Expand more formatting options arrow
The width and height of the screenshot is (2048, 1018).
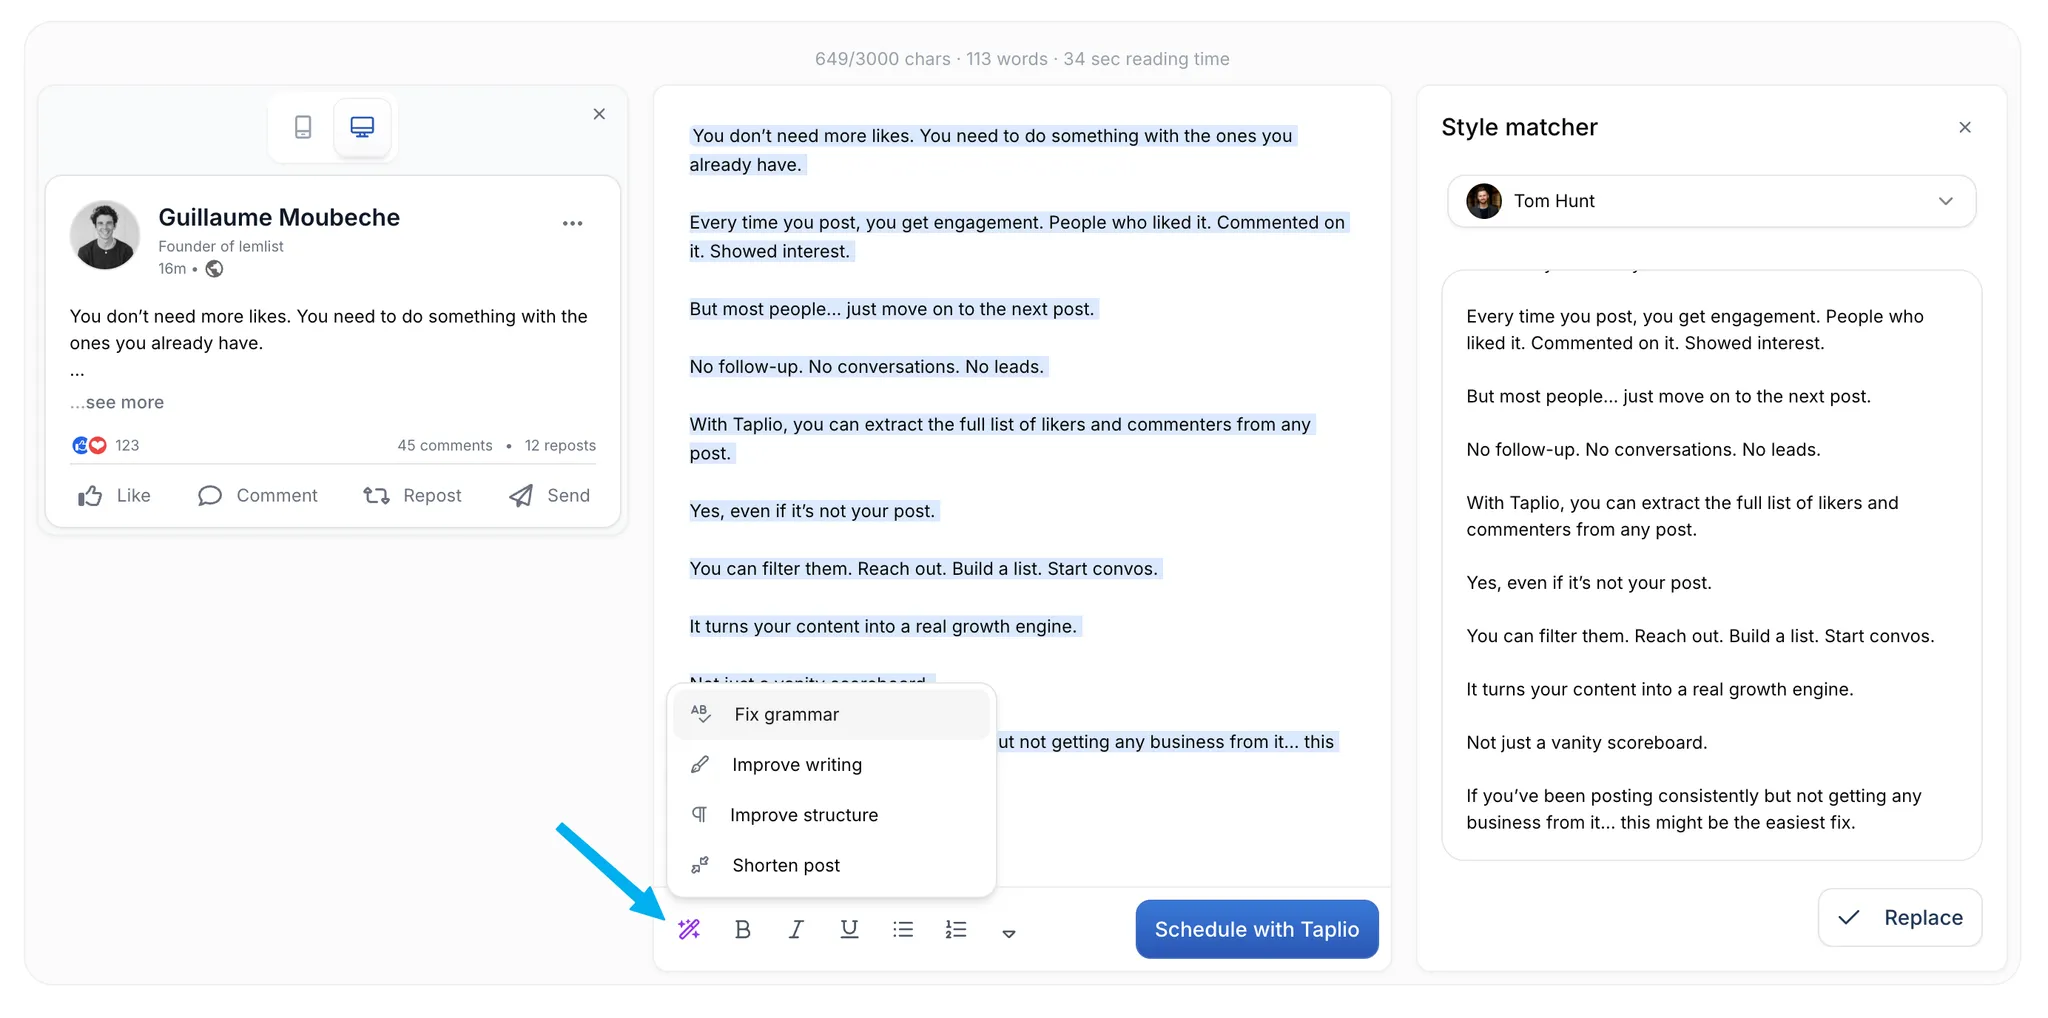click(x=1009, y=933)
